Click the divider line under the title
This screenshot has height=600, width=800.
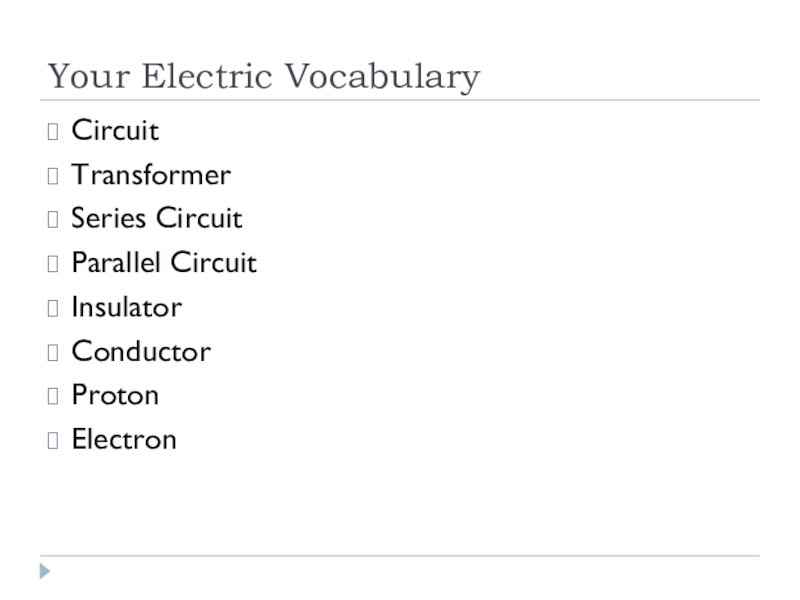(400, 100)
